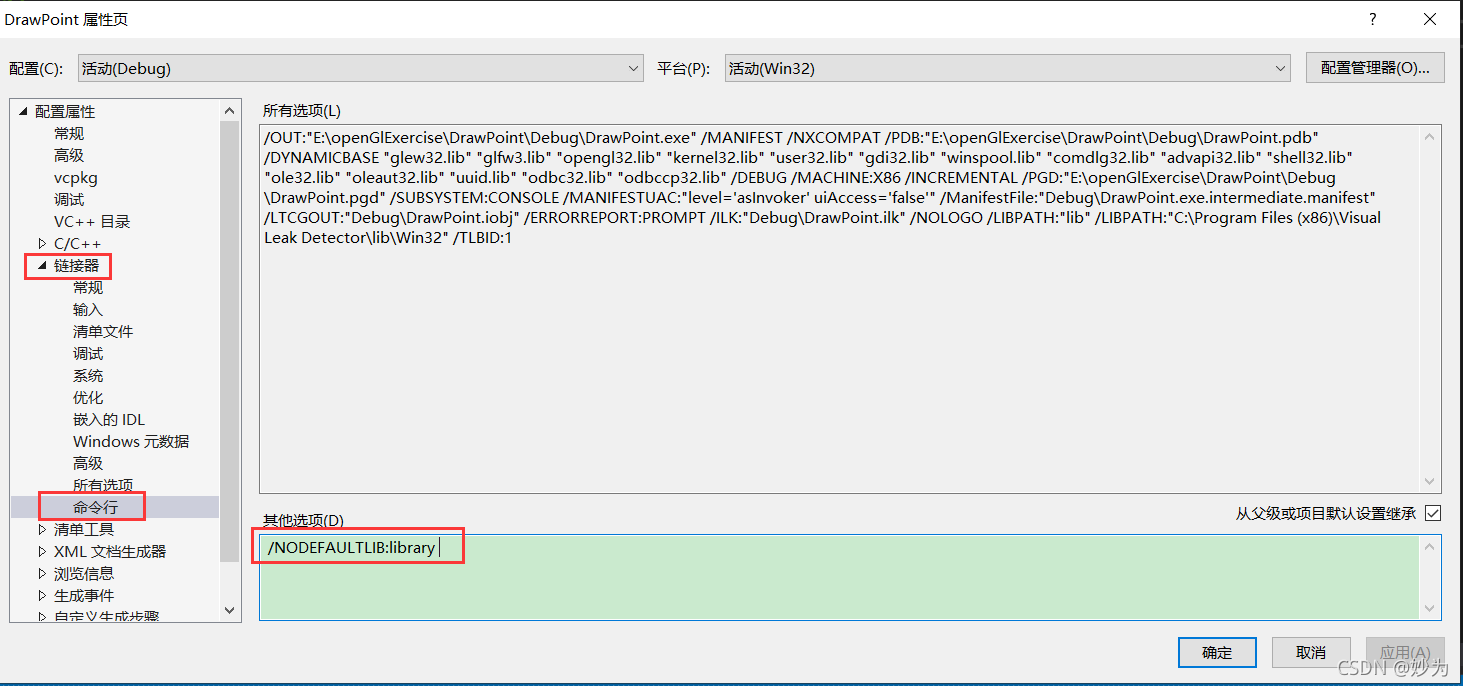1463x686 pixels.
Task: Select 所有选项 tree item
Action: pyautogui.click(x=103, y=485)
